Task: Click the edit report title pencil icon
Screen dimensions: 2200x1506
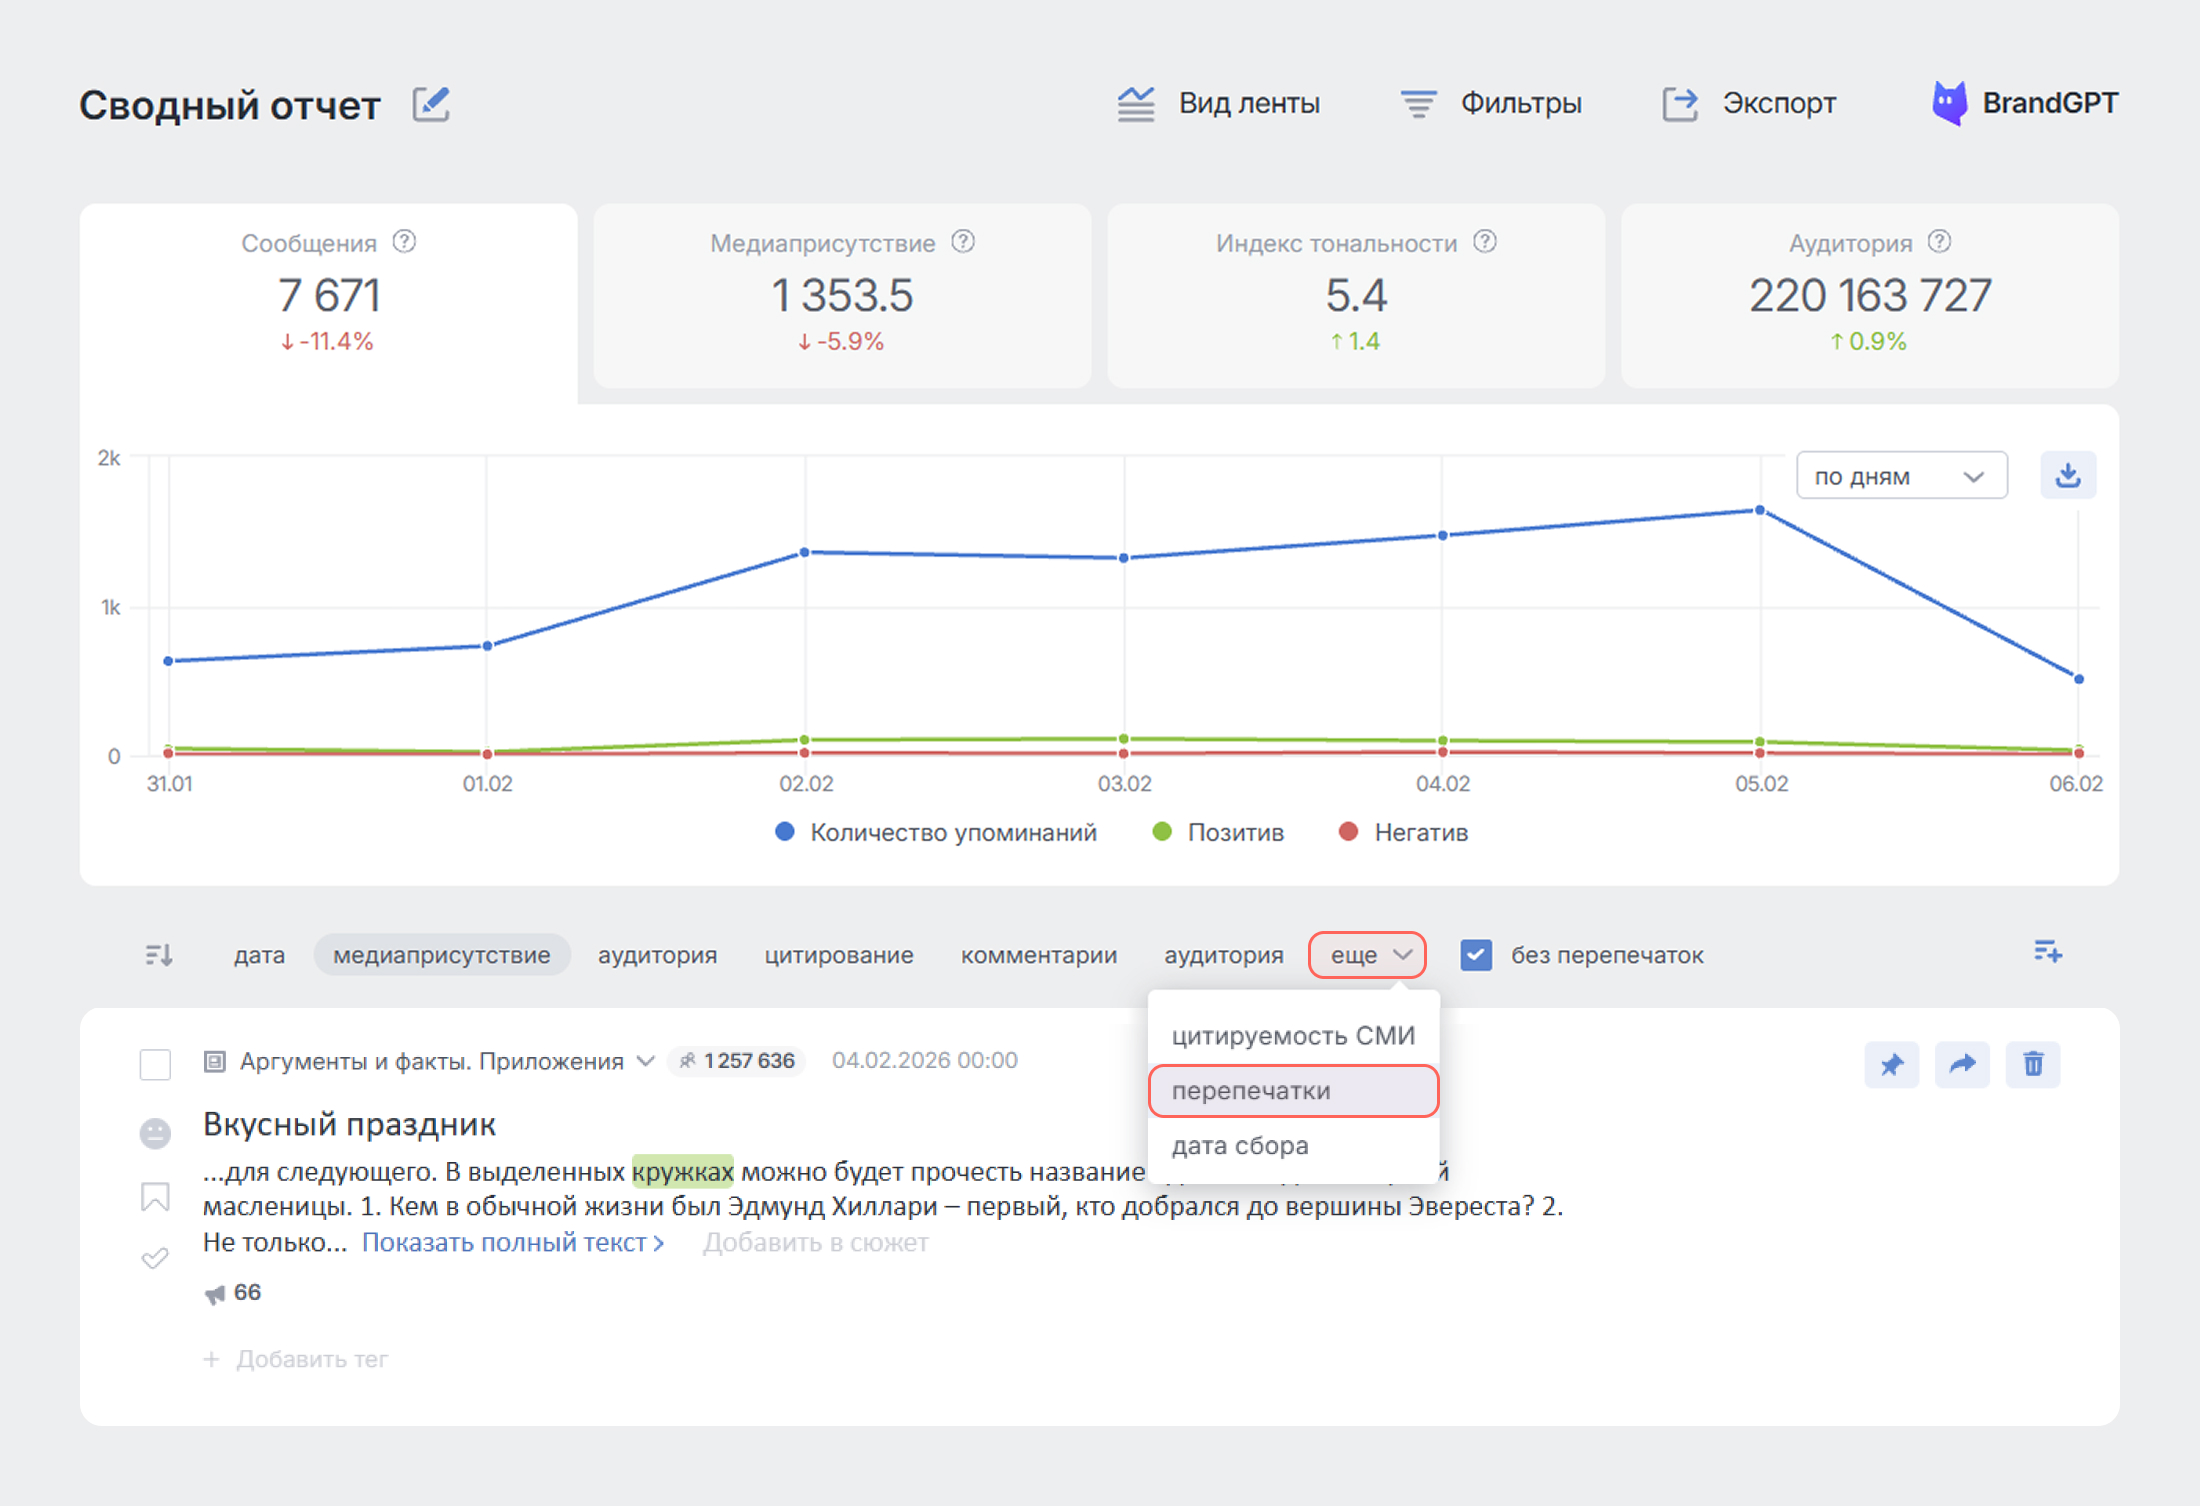Action: 431,104
